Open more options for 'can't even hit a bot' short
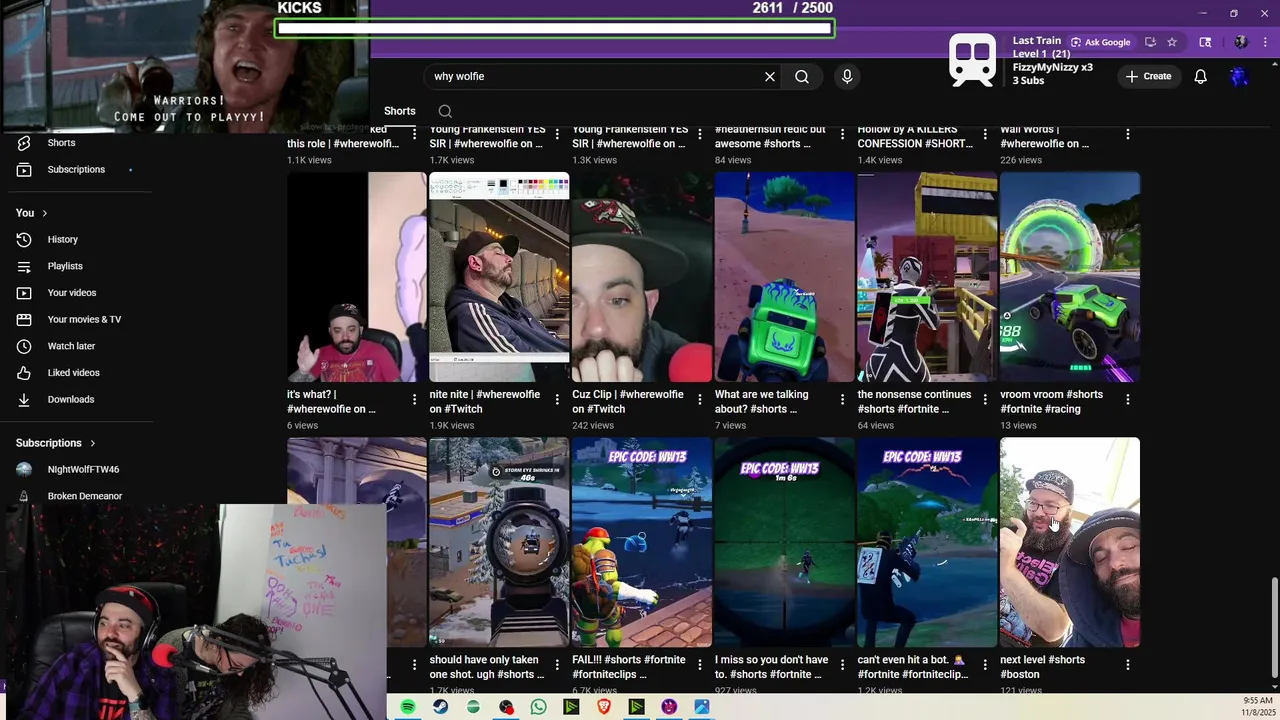The image size is (1280, 720). pyautogui.click(x=985, y=664)
